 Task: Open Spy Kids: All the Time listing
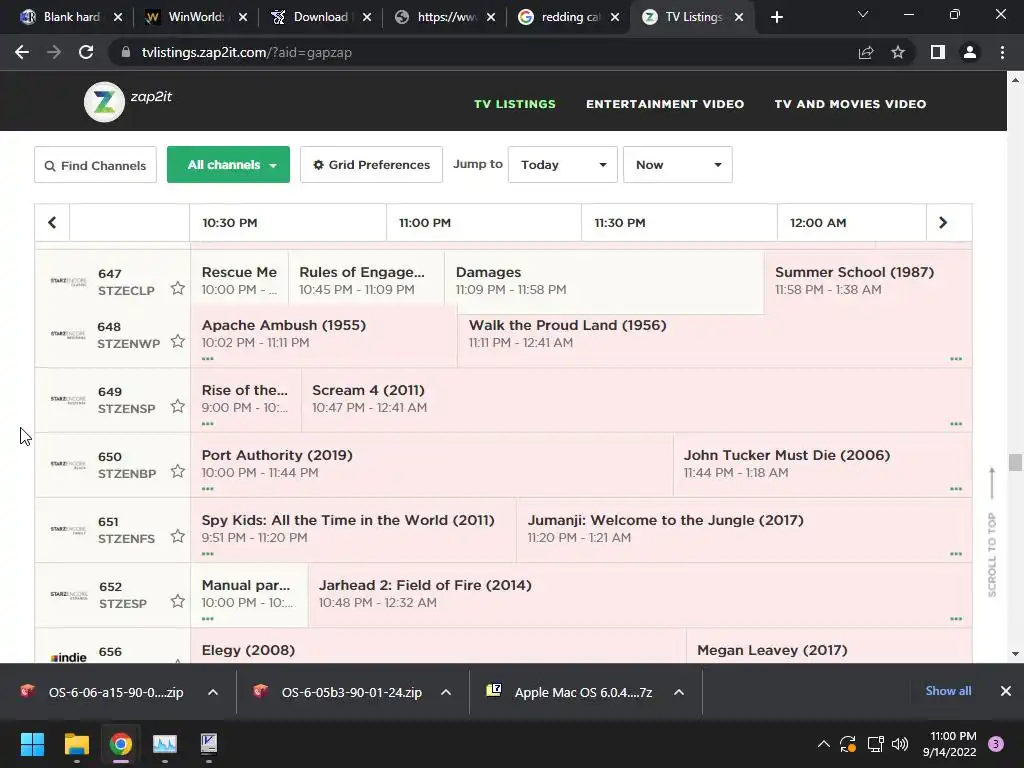[353, 530]
